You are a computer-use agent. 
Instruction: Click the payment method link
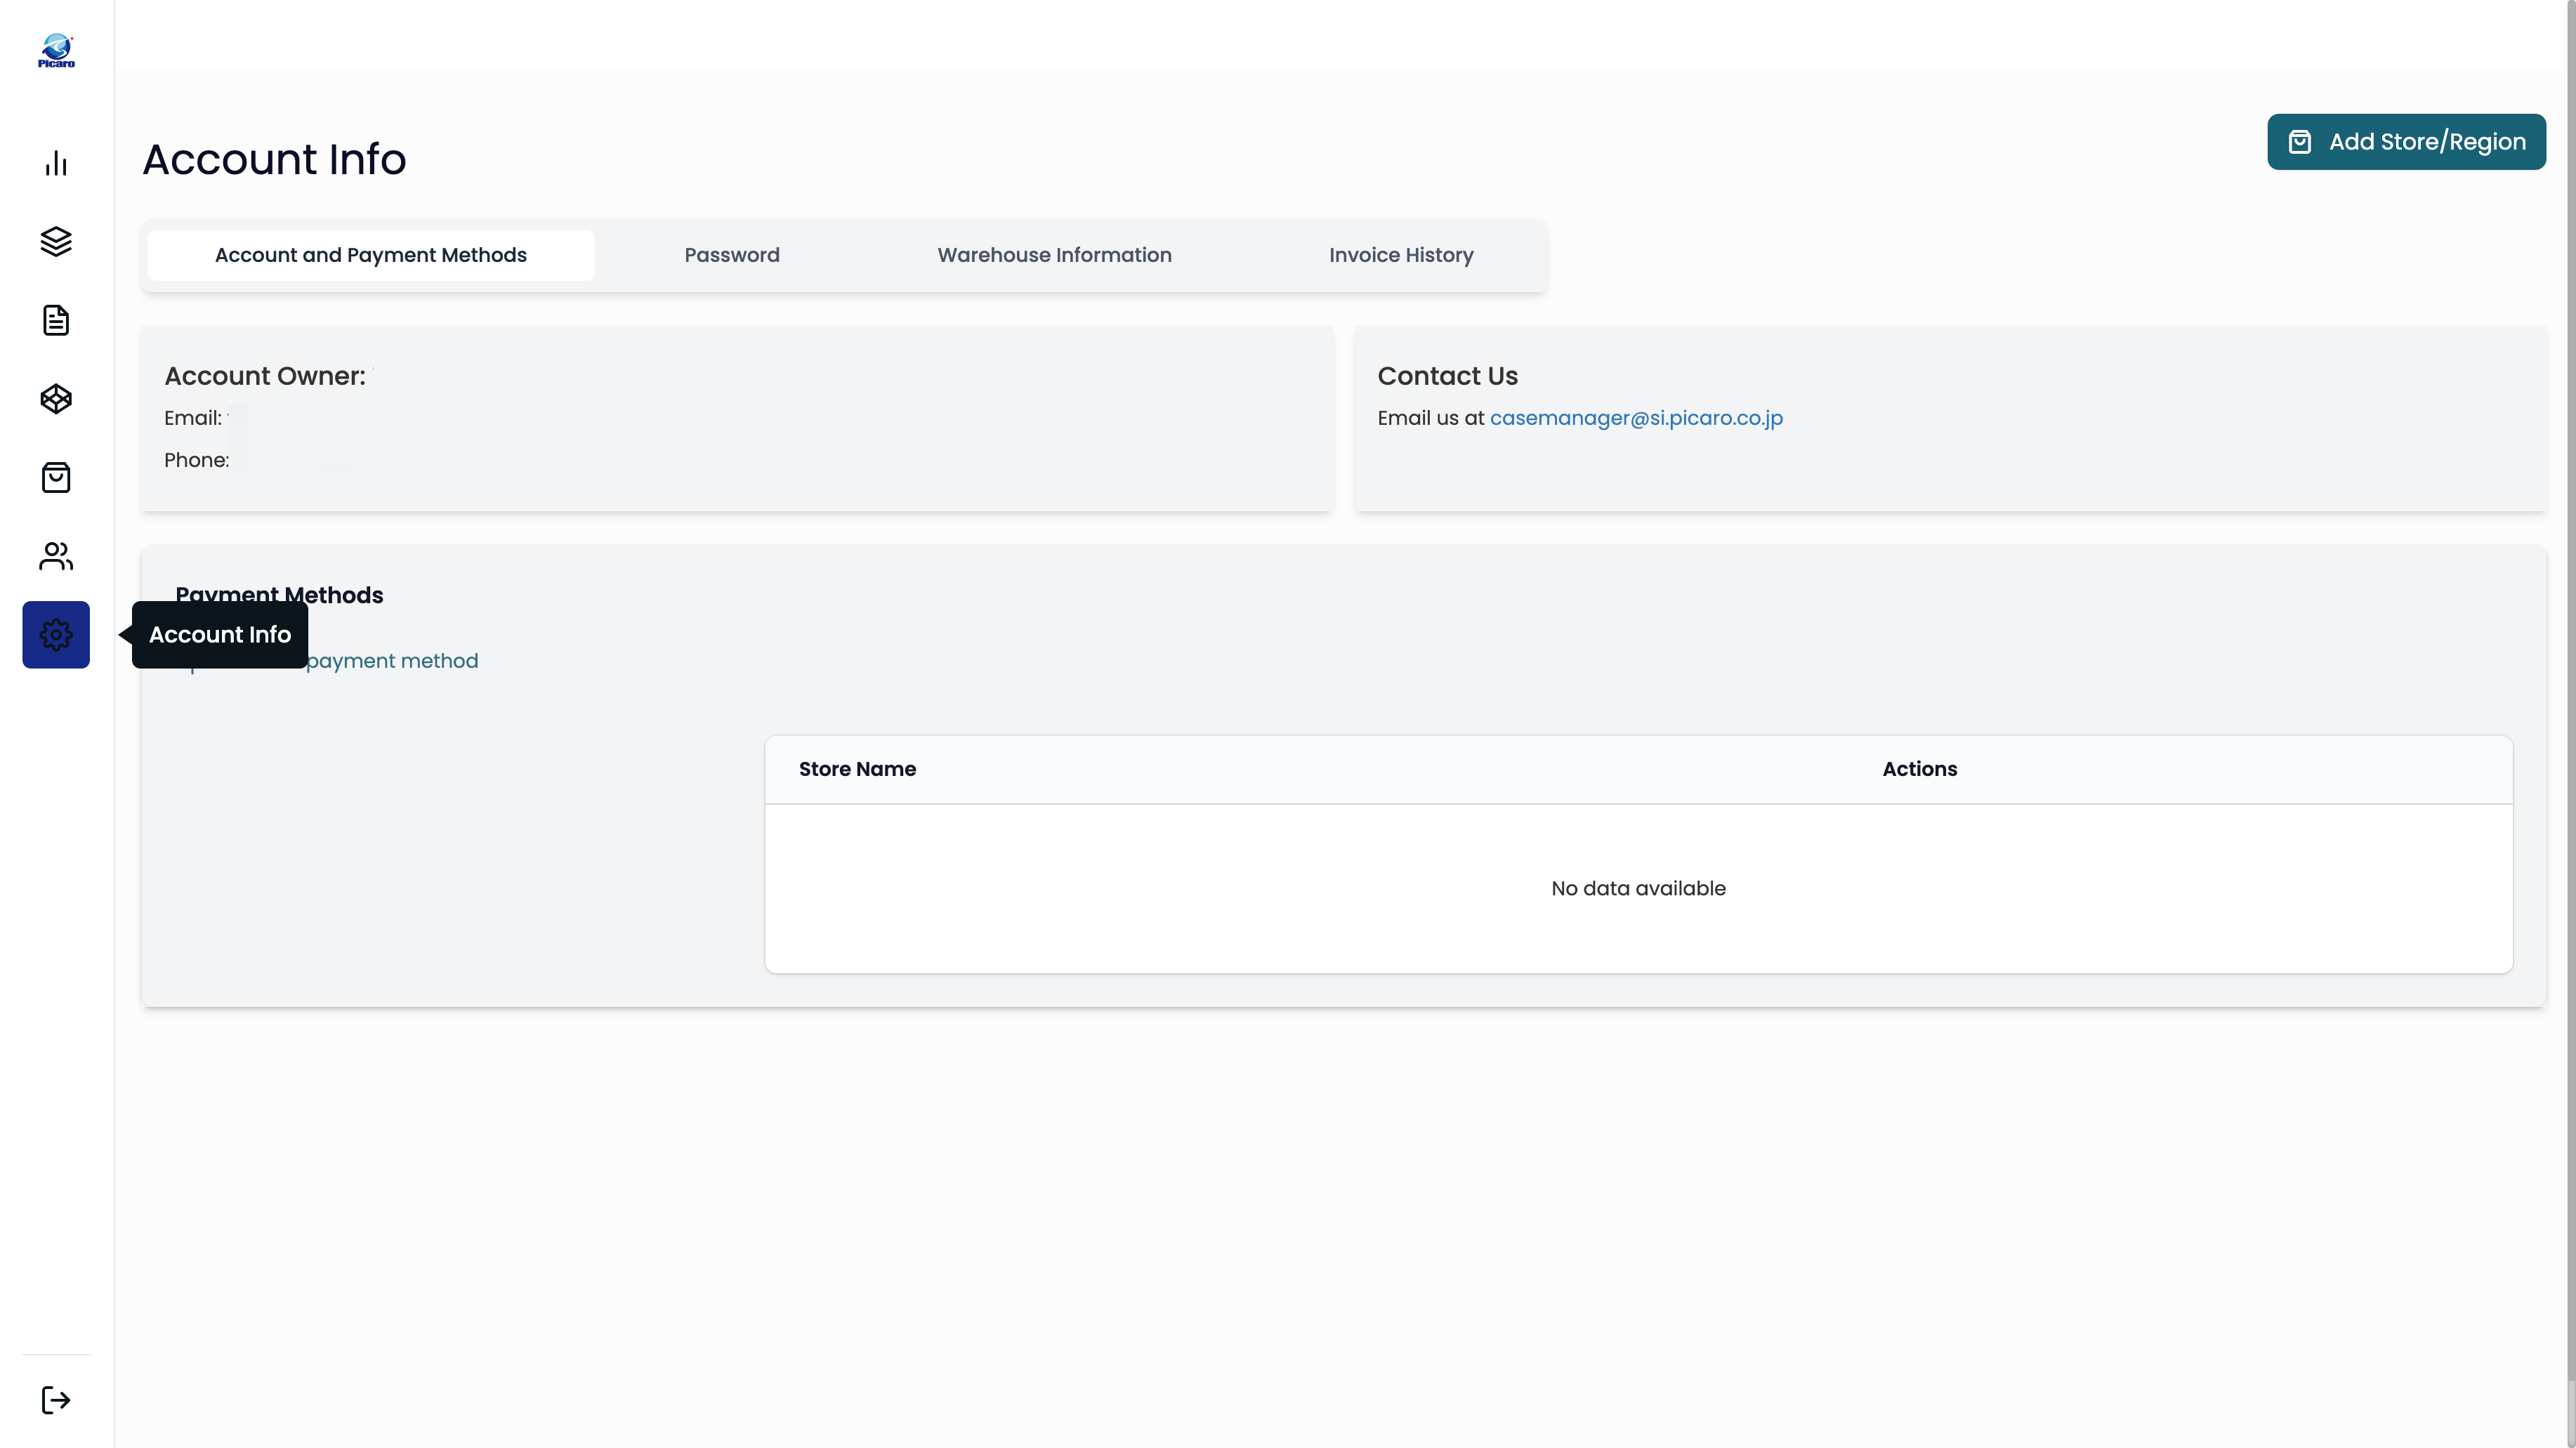(x=392, y=661)
